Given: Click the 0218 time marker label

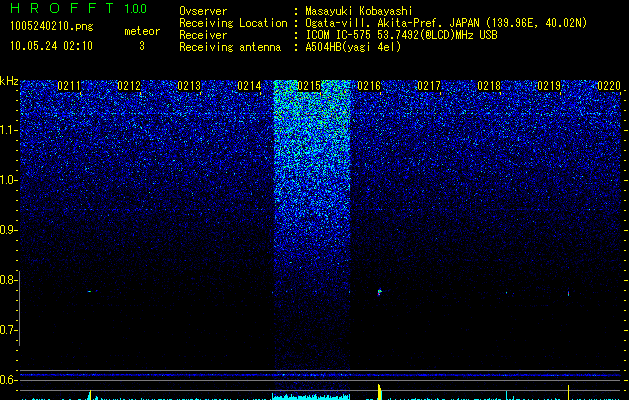Looking at the screenshot, I should (489, 86).
